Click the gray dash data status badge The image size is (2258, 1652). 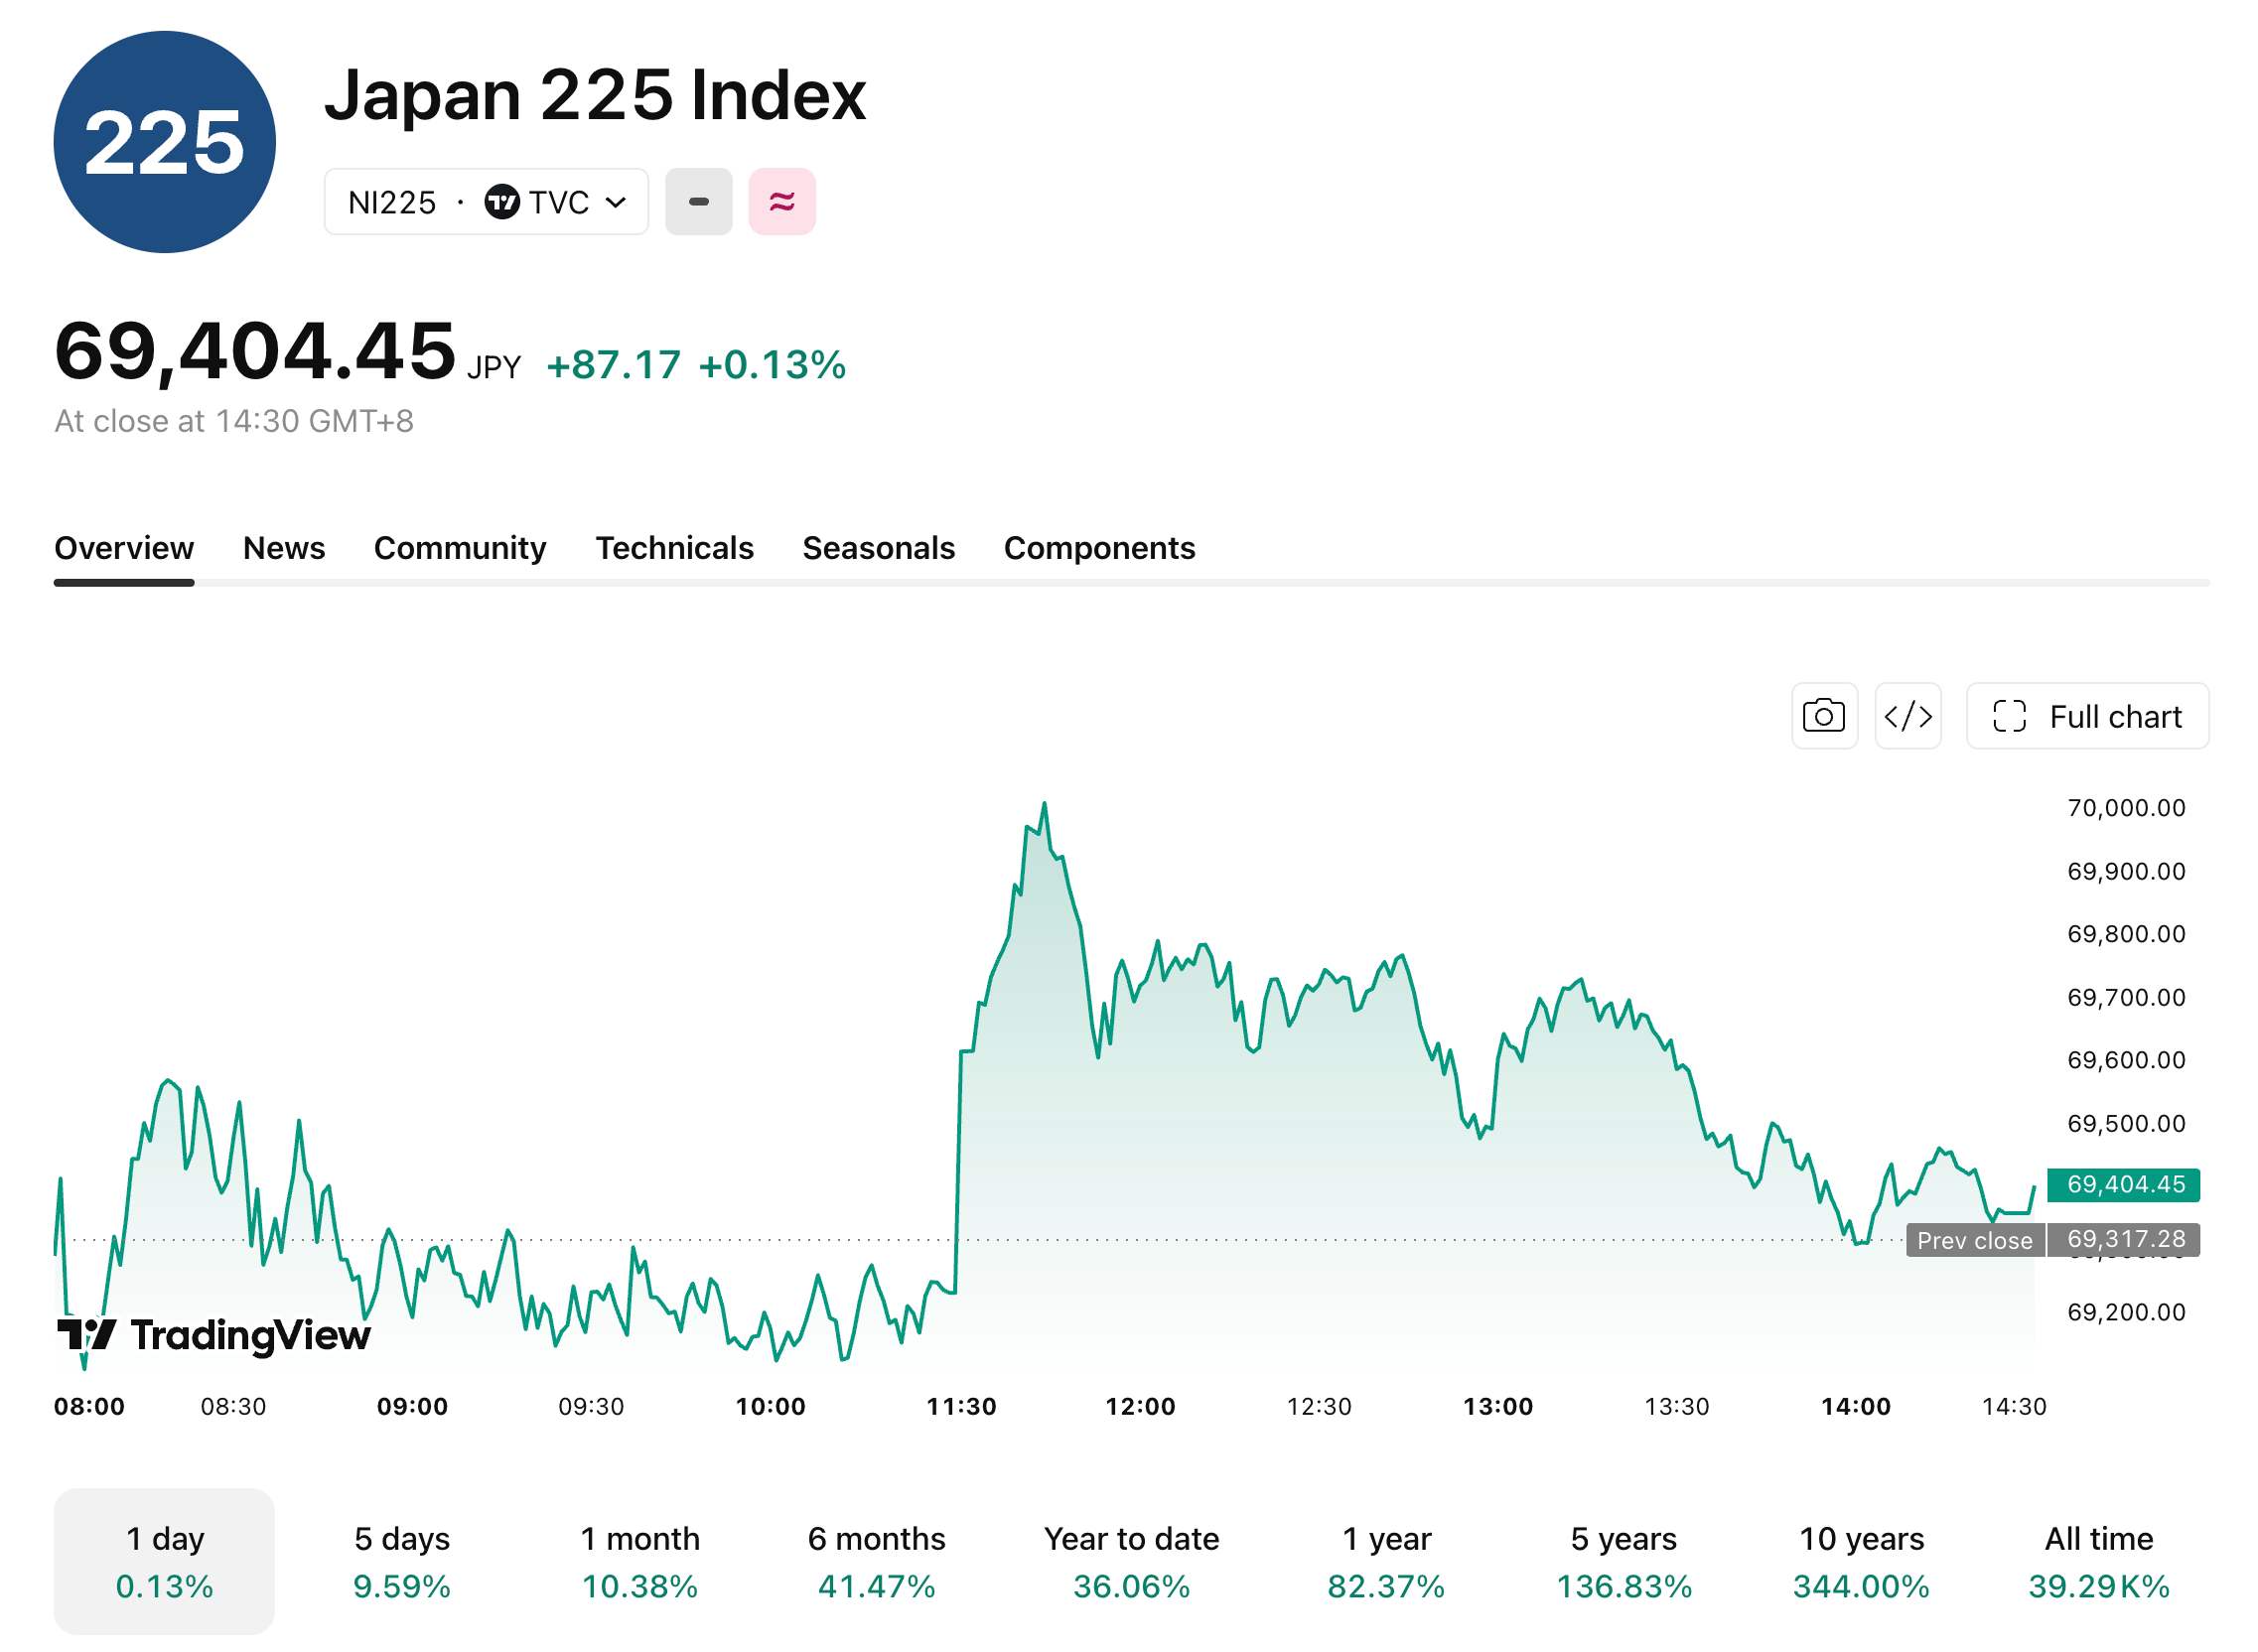(x=699, y=202)
